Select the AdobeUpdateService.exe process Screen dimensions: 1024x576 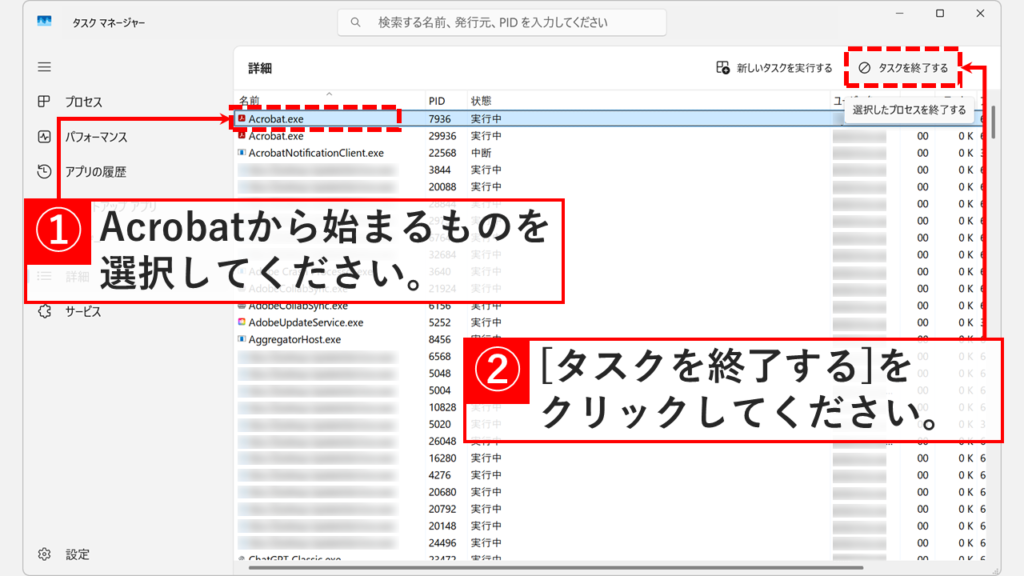click(306, 323)
